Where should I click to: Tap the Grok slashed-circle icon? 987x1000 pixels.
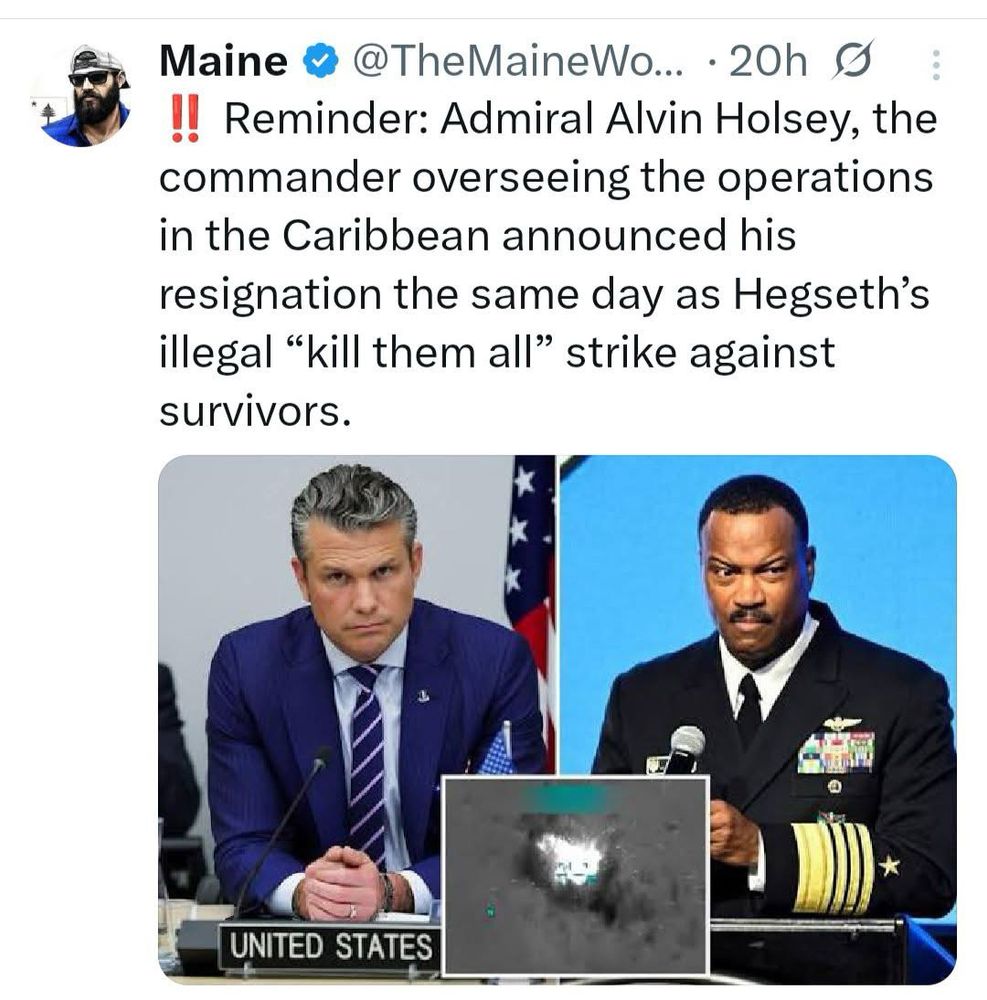pyautogui.click(x=852, y=61)
